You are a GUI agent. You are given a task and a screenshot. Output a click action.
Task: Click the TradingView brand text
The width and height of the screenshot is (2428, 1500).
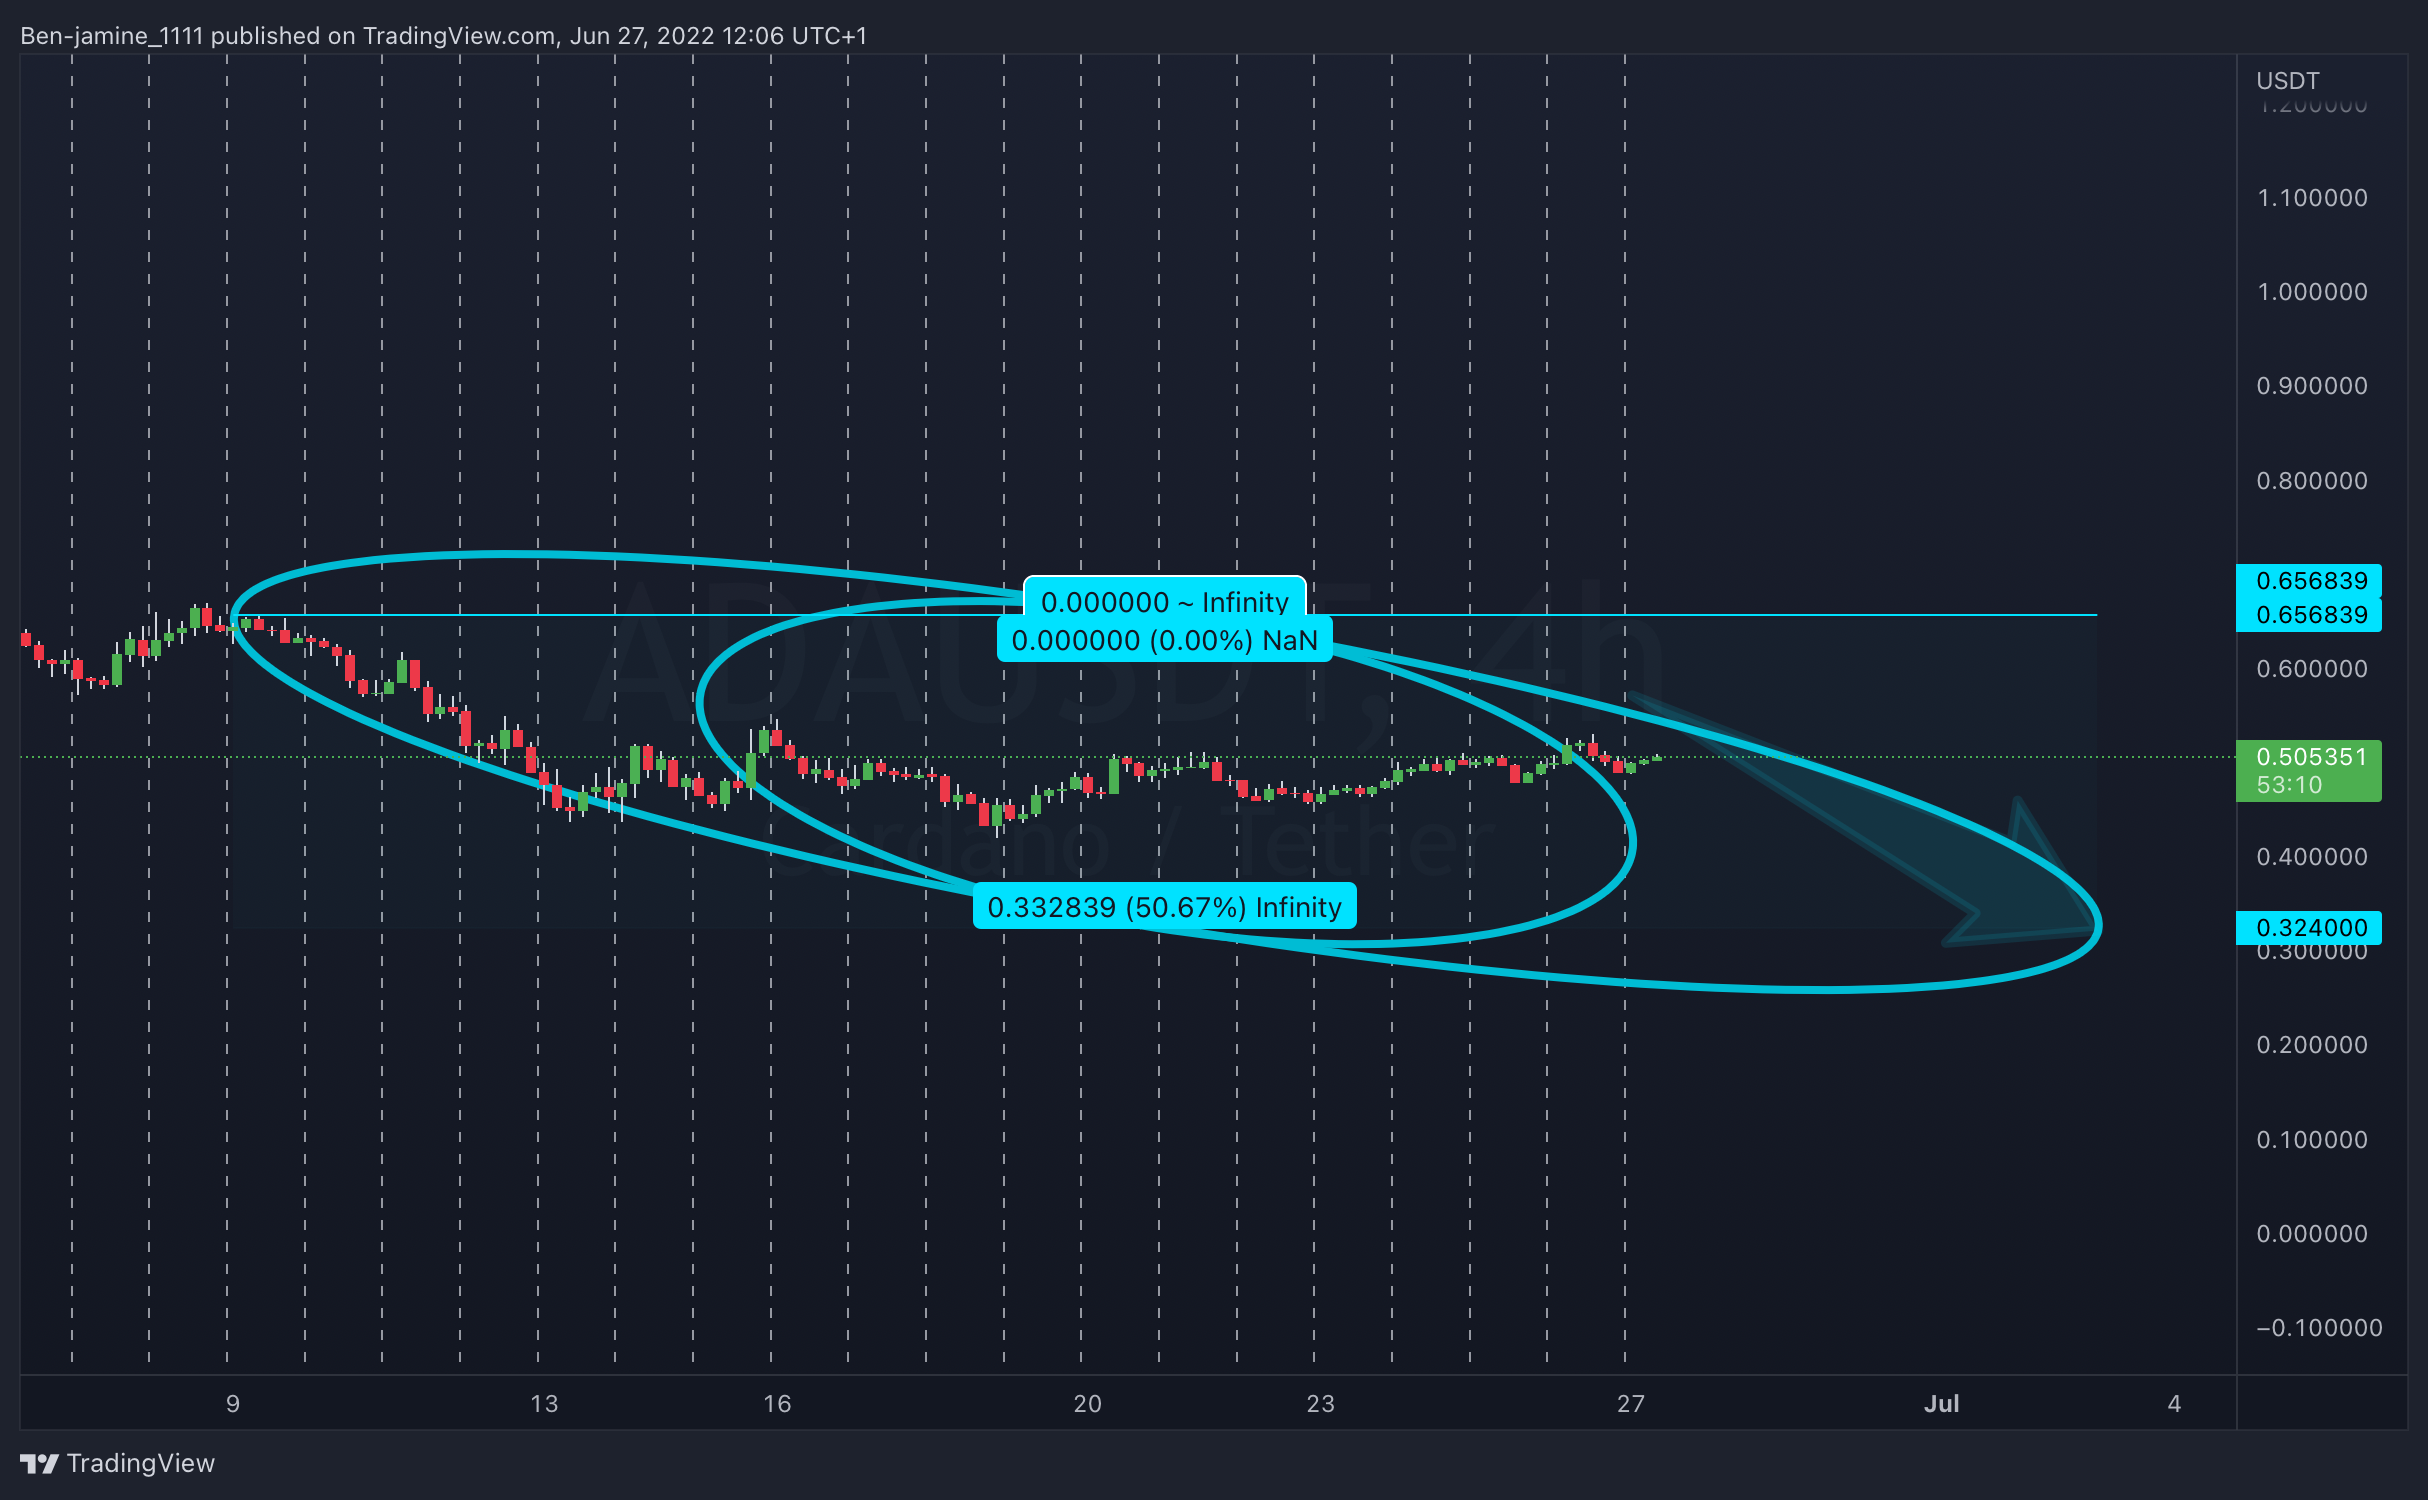(x=141, y=1464)
